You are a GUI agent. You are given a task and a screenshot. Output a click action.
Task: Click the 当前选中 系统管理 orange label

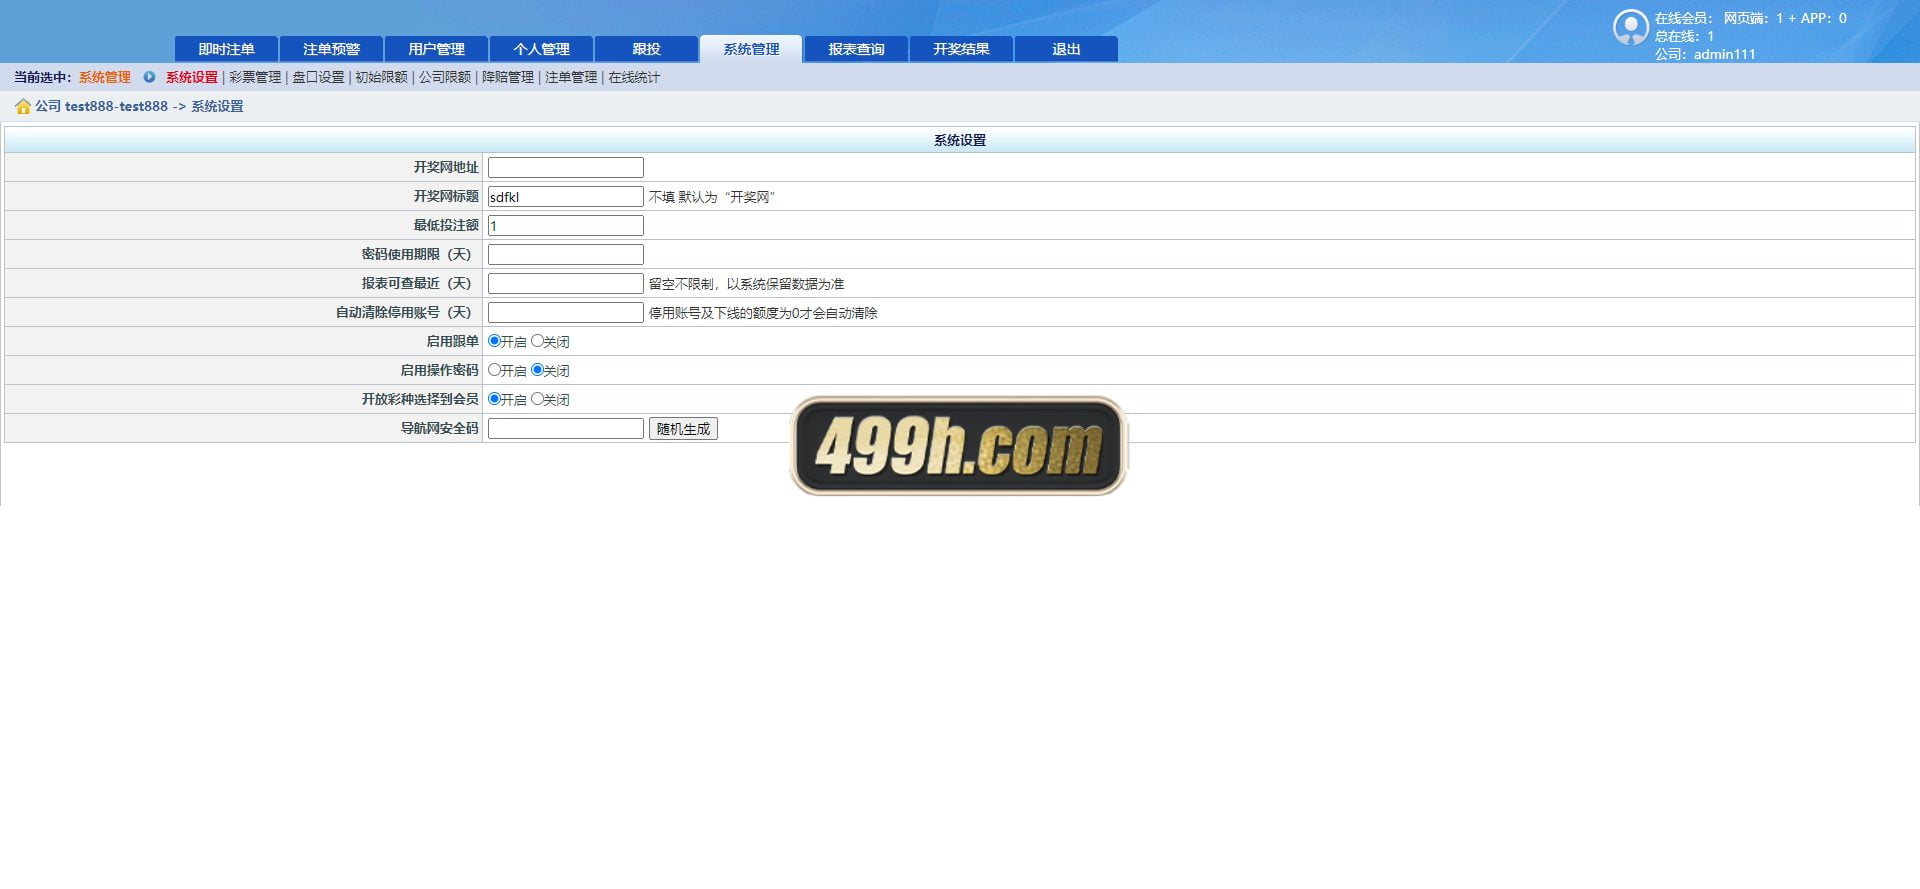pos(105,77)
